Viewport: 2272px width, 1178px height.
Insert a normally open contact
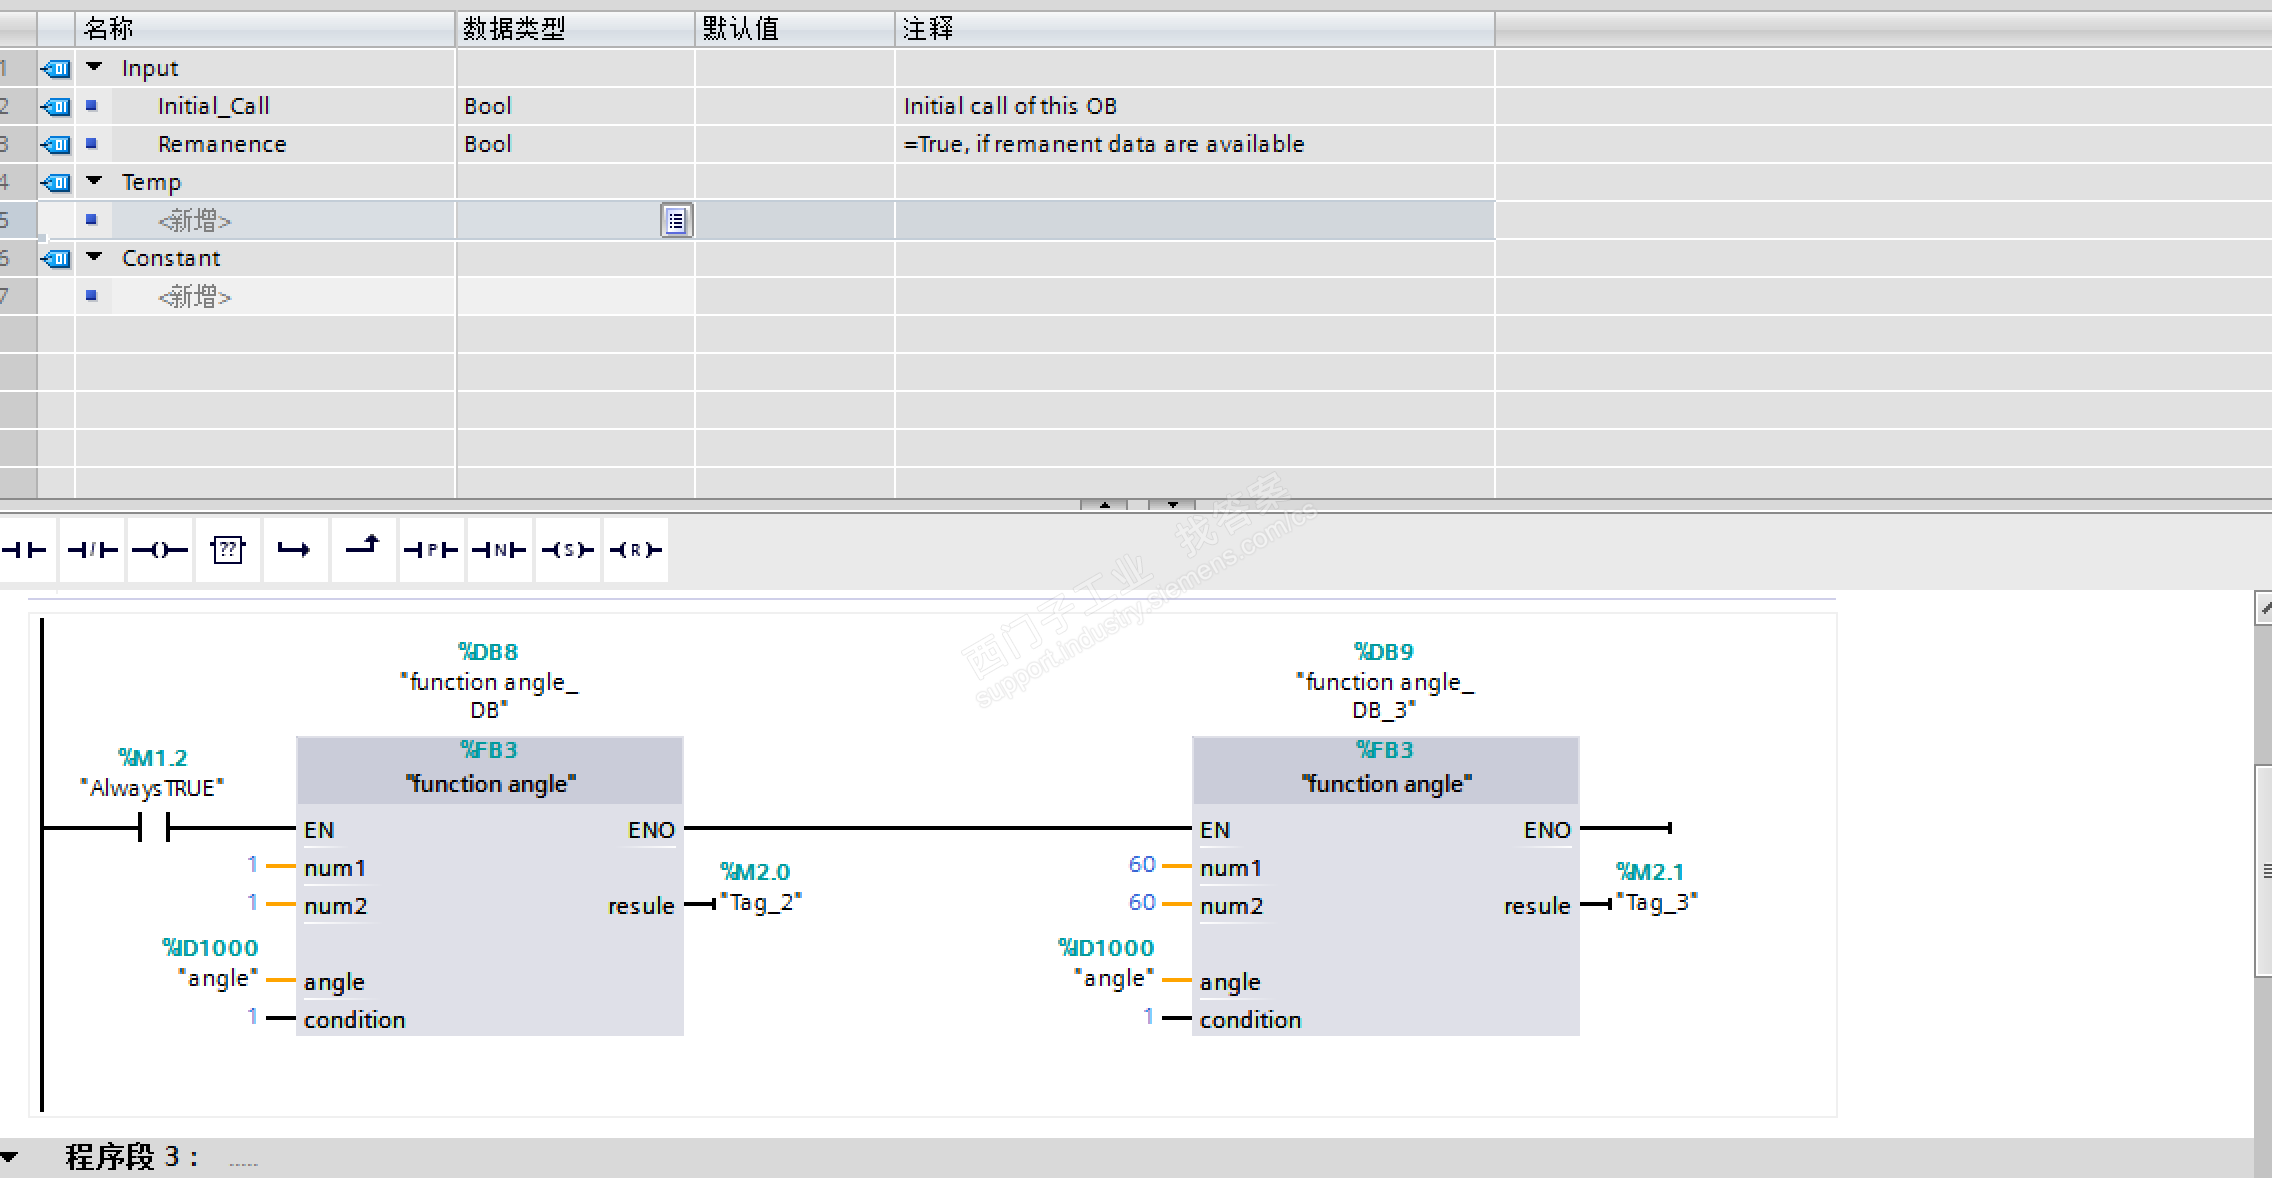coord(26,549)
